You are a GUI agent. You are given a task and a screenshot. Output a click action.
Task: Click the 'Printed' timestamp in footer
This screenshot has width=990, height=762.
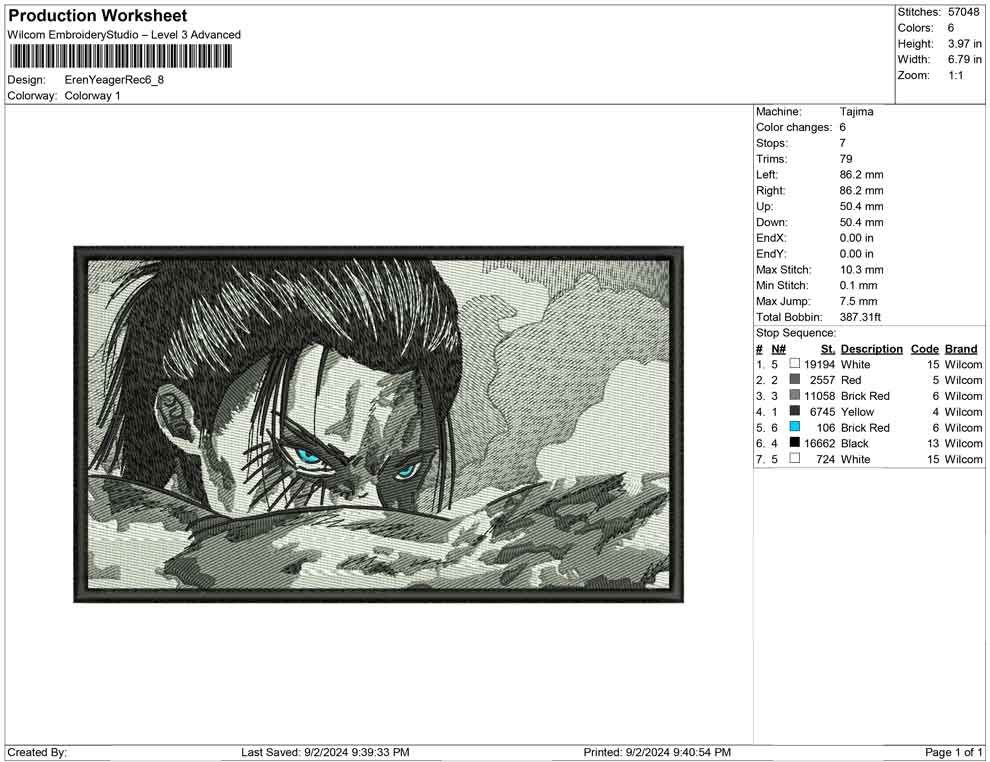(657, 752)
